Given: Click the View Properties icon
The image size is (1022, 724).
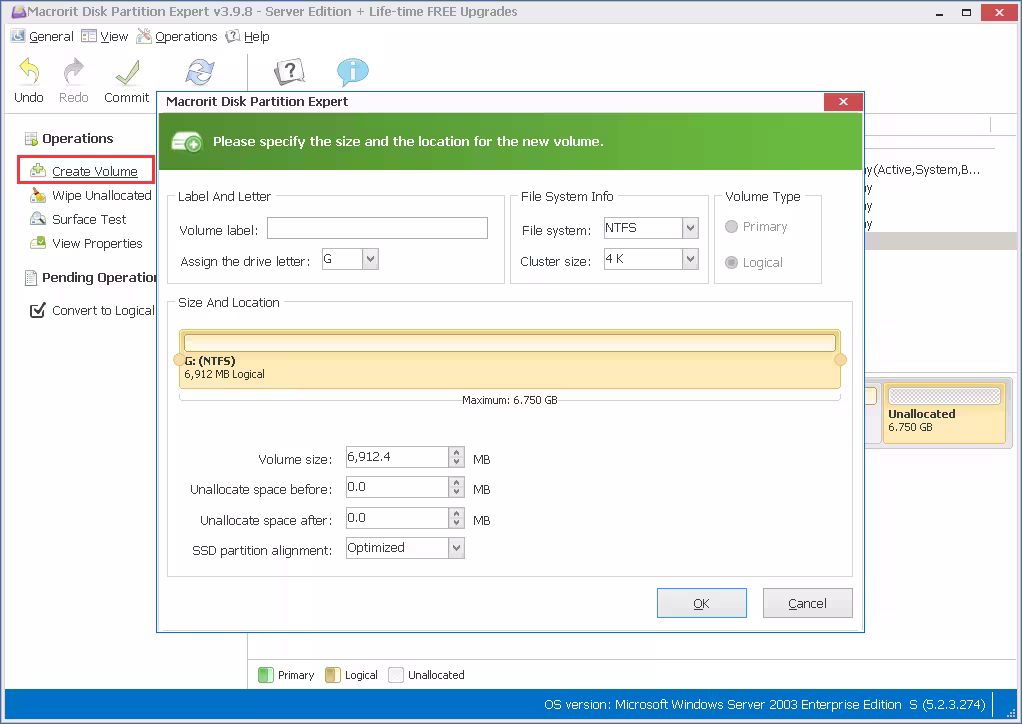Looking at the screenshot, I should [x=38, y=243].
